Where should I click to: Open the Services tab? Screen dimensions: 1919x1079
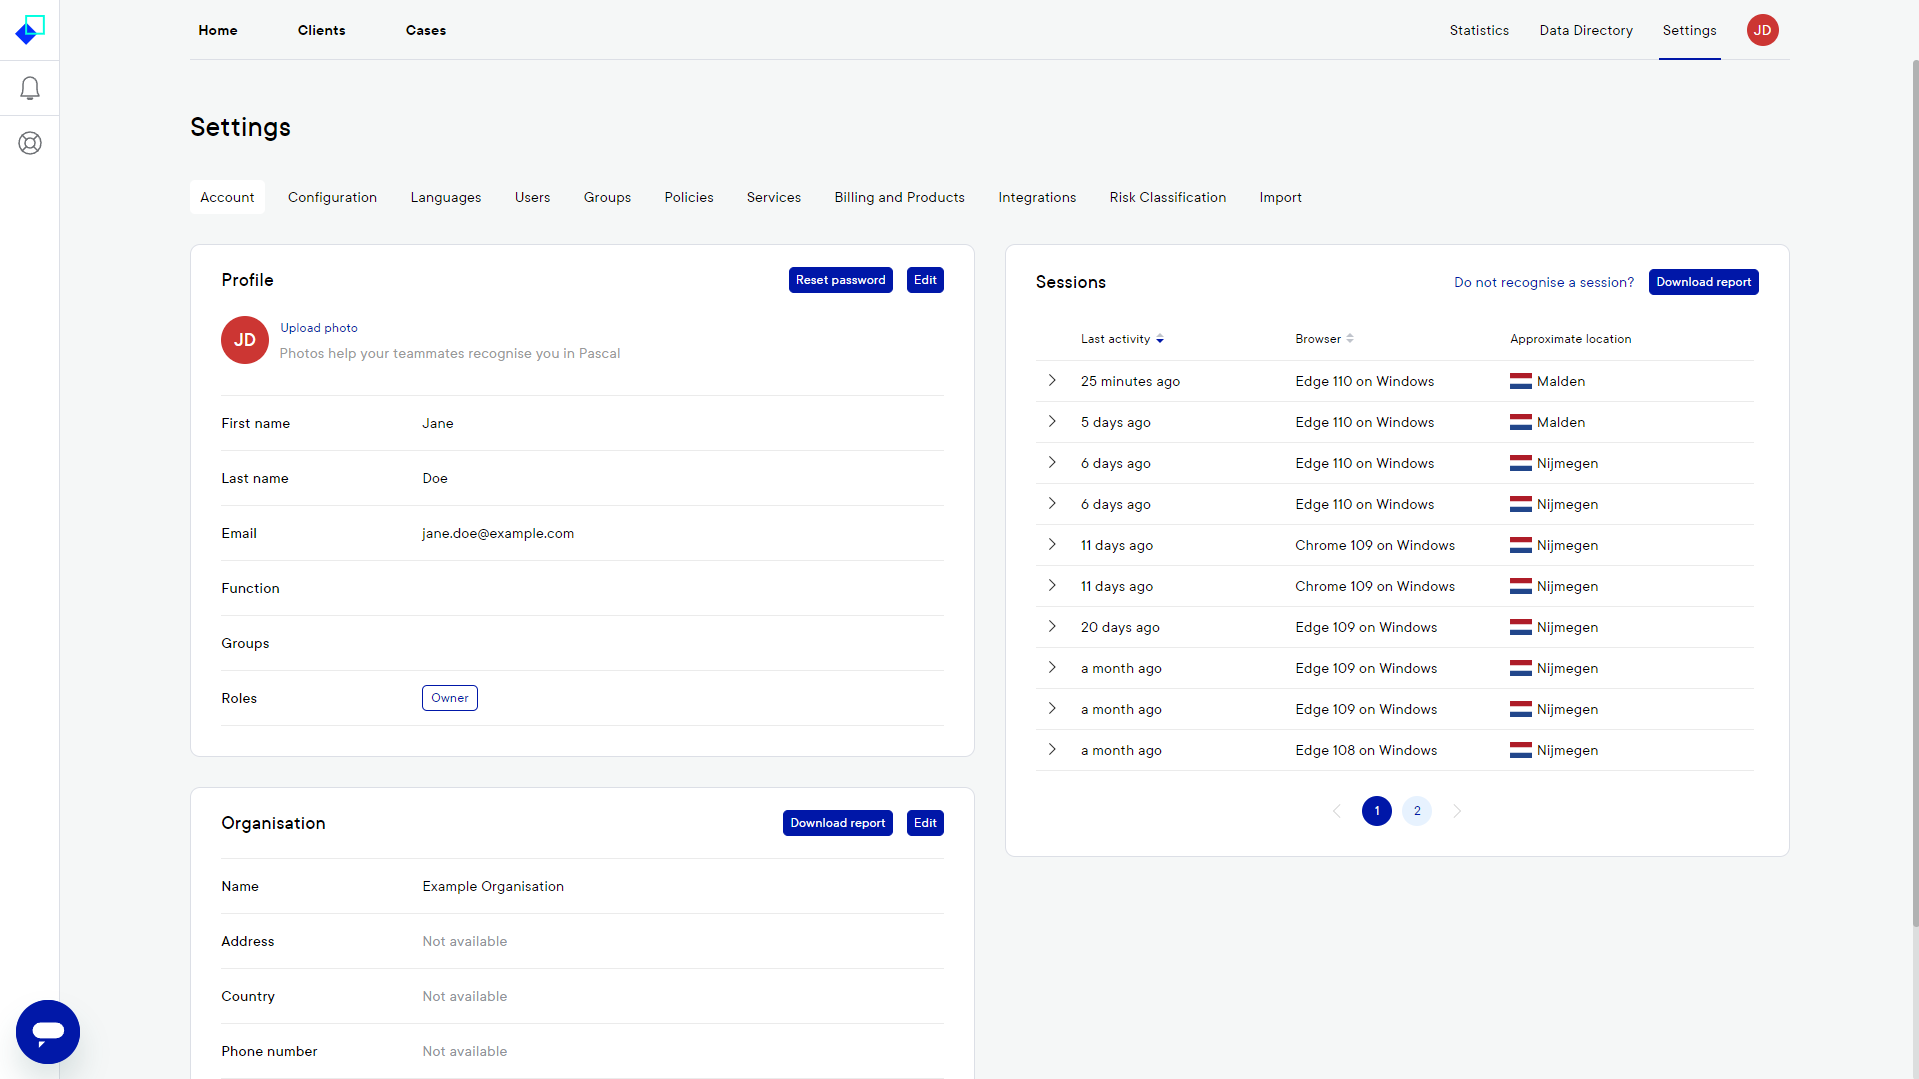tap(774, 197)
